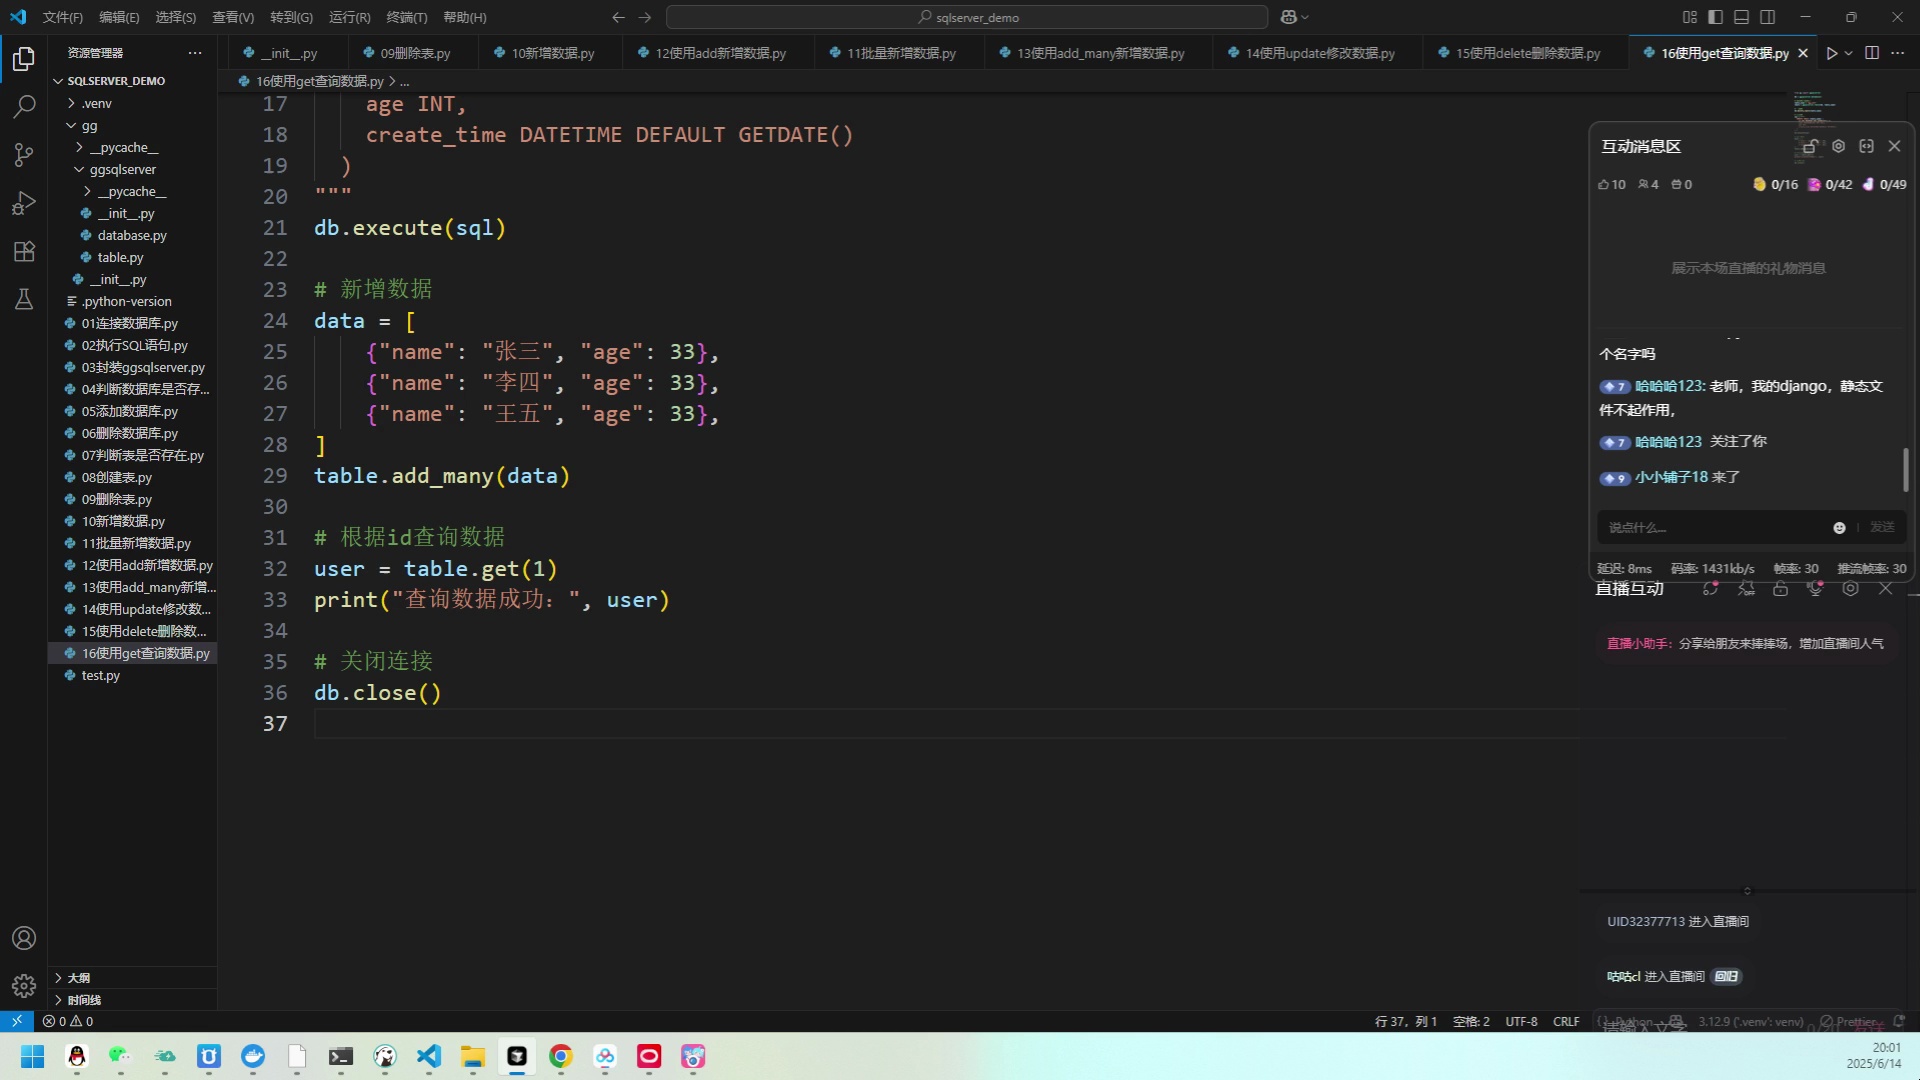Run the Python file with the play button
Screen dimensions: 1920x1080
tap(1831, 53)
